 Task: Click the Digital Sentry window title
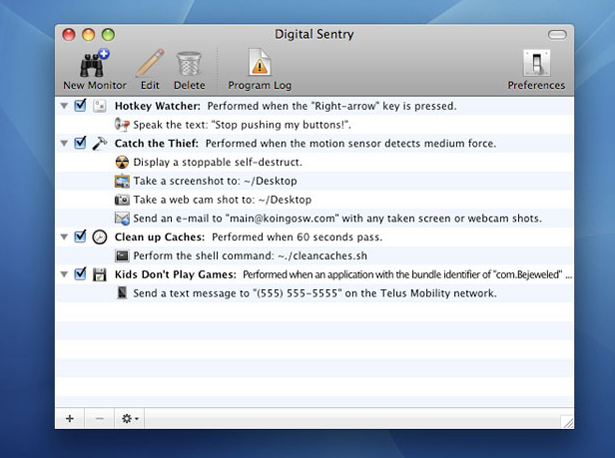[314, 35]
